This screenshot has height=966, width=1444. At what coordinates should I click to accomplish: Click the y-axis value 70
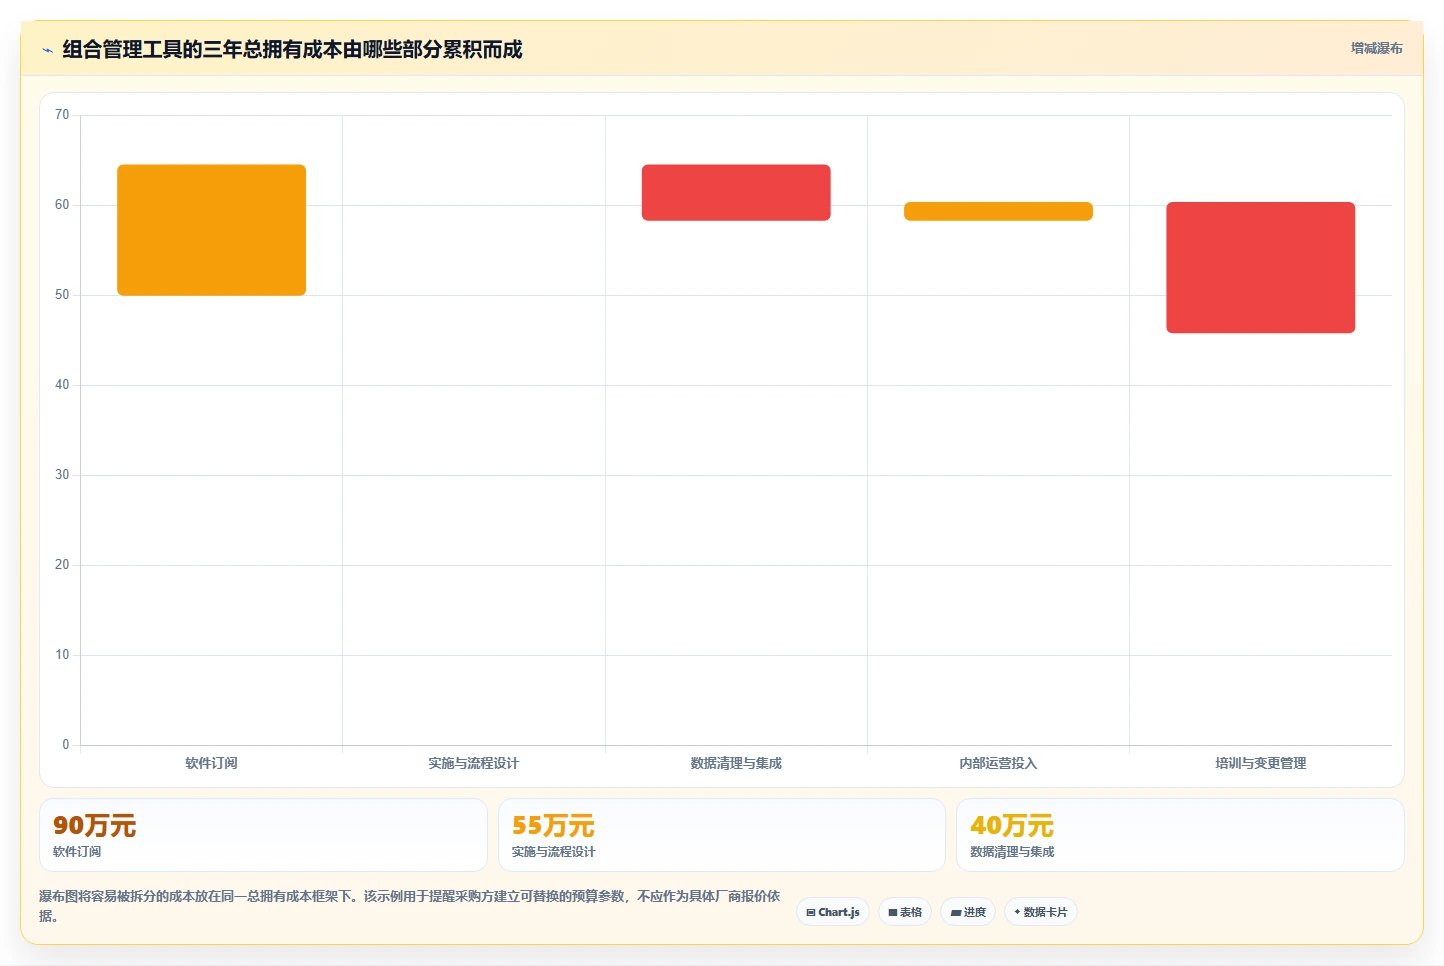62,115
